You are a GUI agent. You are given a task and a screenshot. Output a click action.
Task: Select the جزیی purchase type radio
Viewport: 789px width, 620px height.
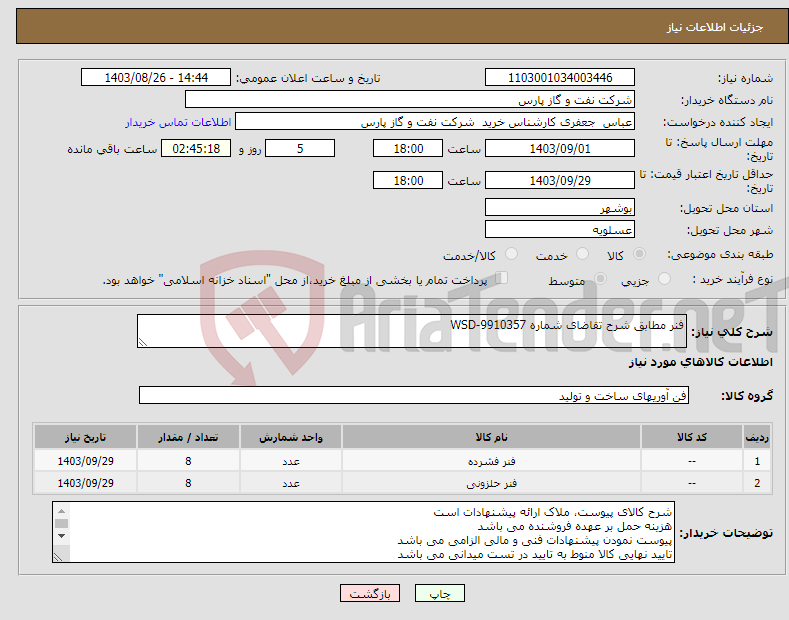(x=664, y=278)
